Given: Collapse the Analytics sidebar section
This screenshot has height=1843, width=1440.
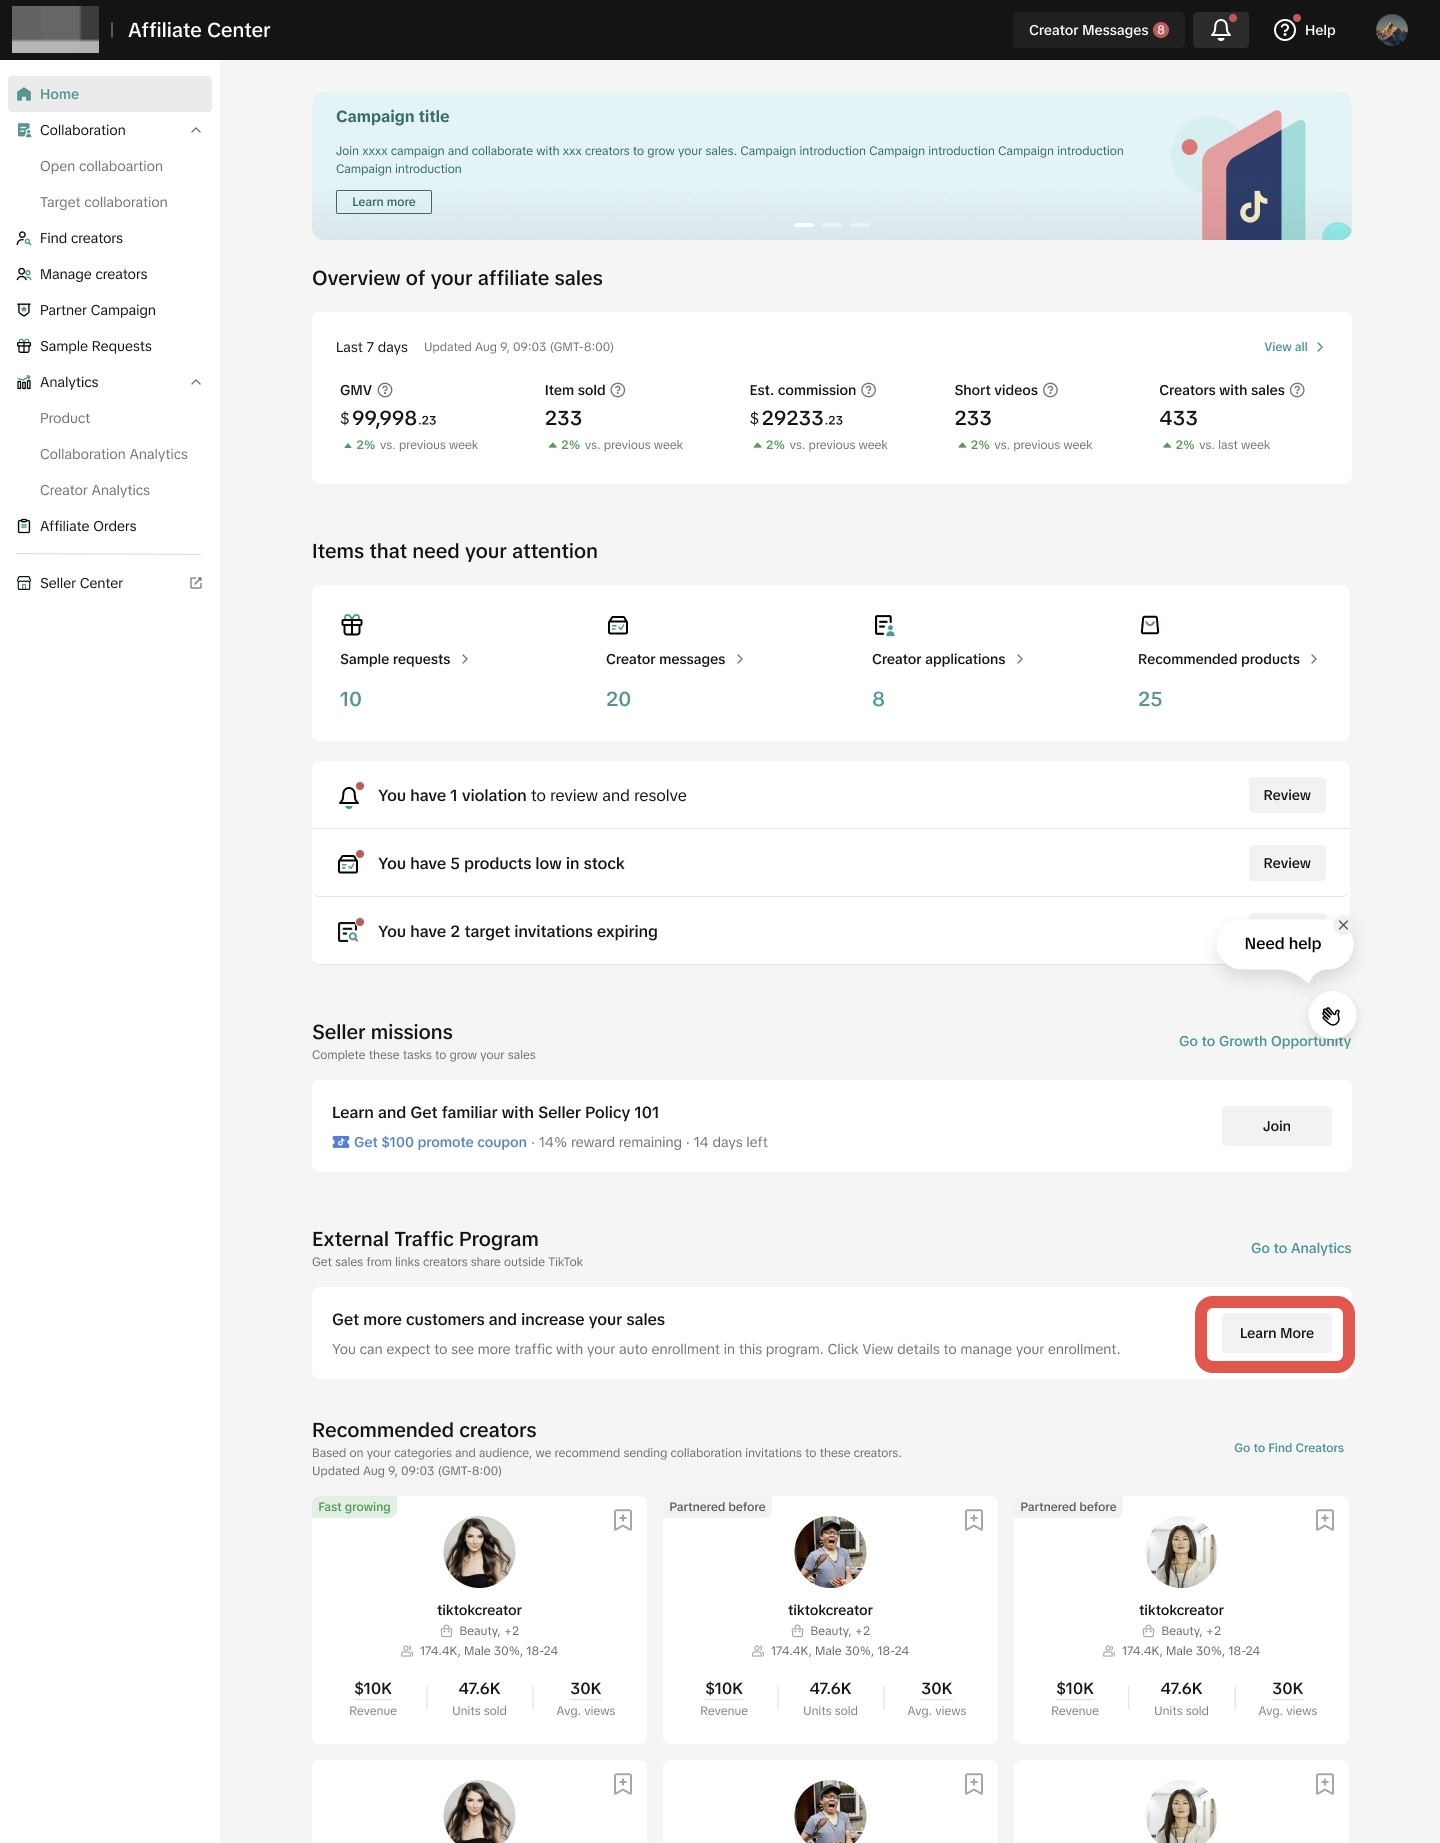Looking at the screenshot, I should [196, 382].
